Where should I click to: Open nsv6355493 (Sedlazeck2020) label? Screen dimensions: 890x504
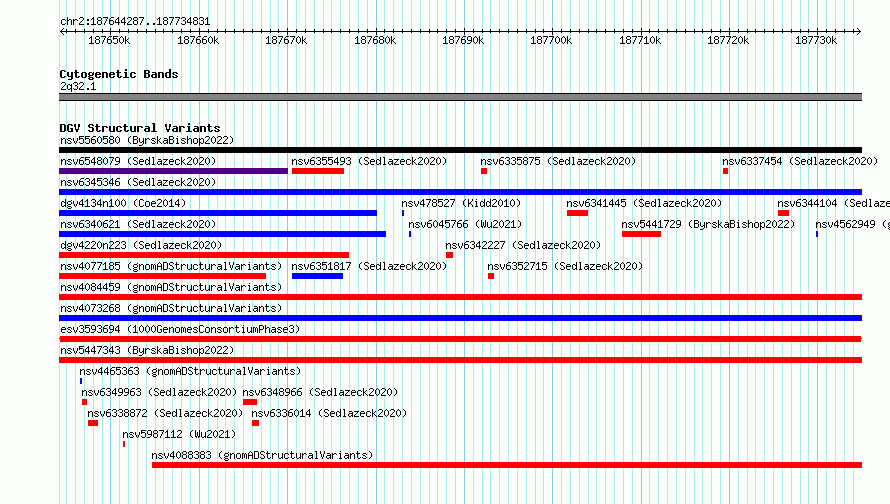369,161
